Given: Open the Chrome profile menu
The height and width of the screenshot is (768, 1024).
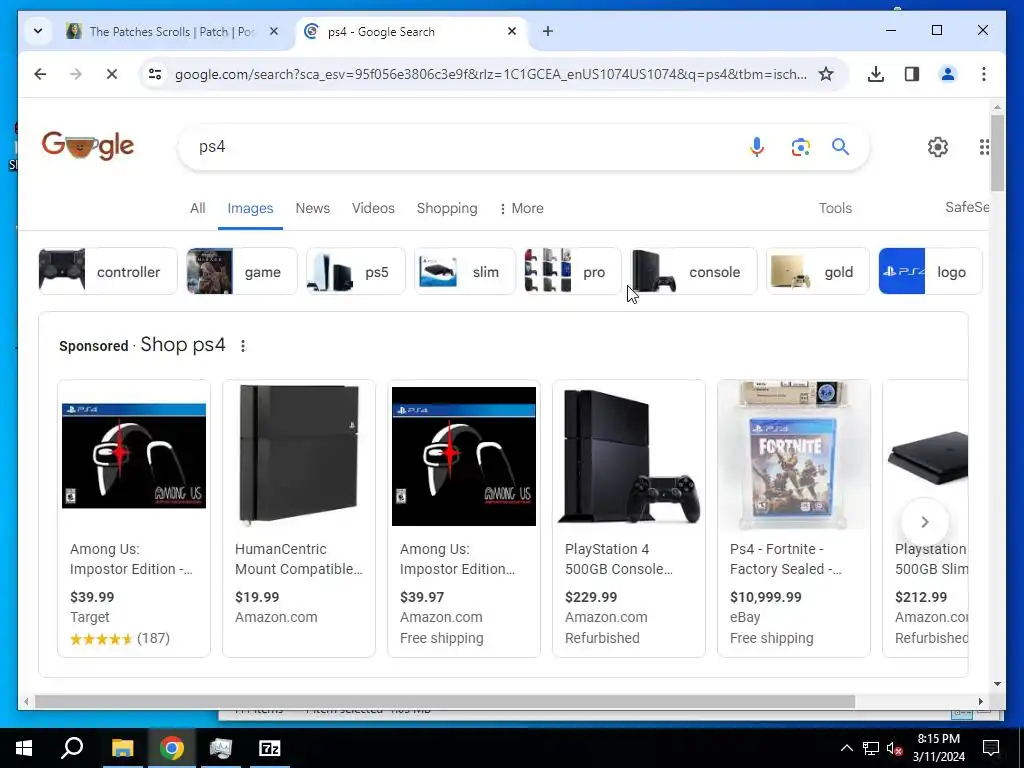Looking at the screenshot, I should (948, 74).
